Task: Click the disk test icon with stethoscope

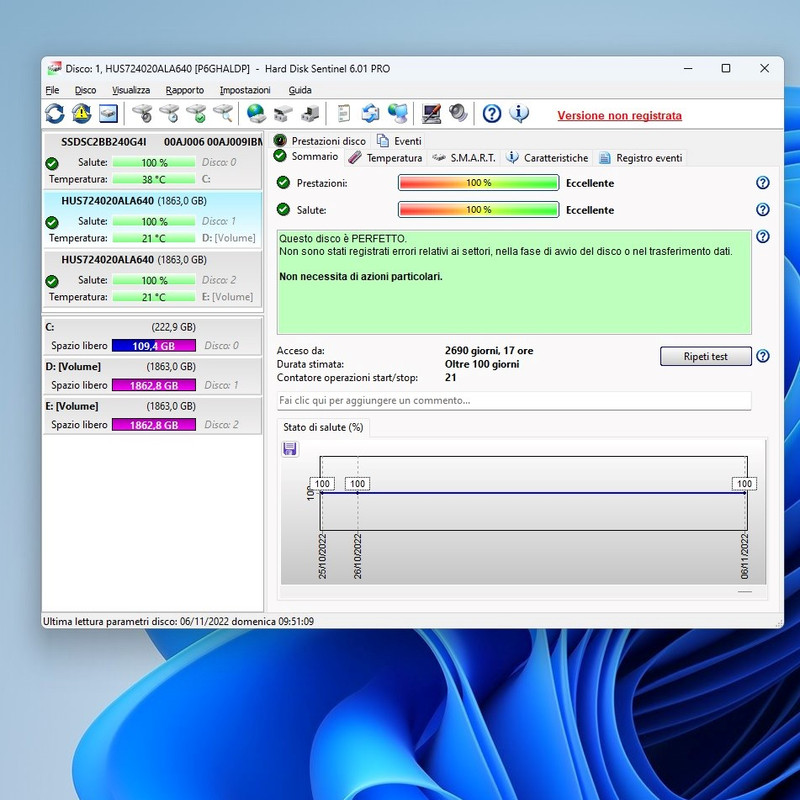Action: pos(142,113)
